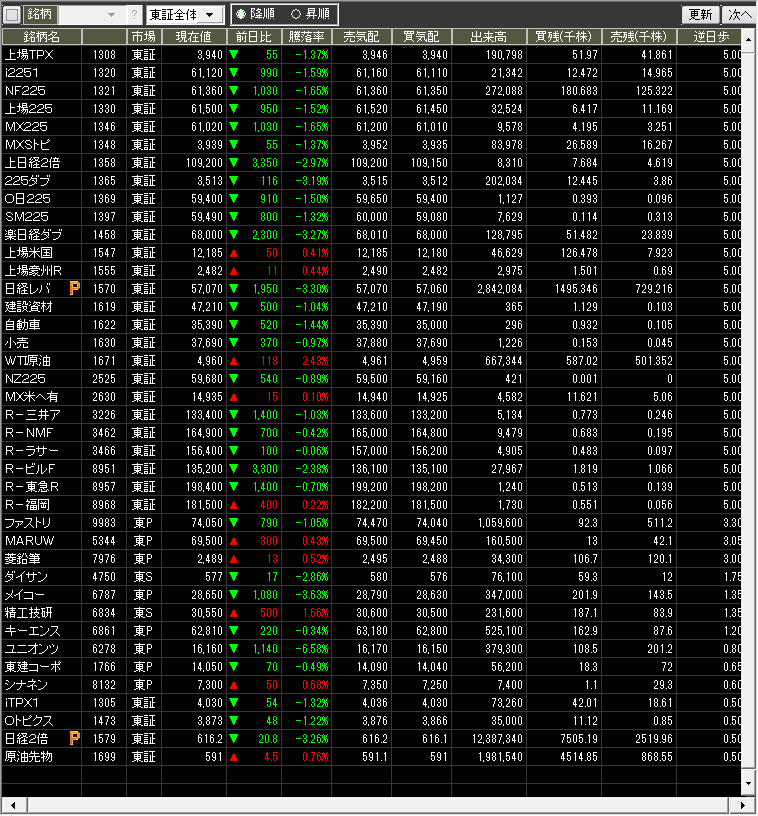Select the 昇順 ascending radio button
Viewport: 758px width, 816px height.
click(x=296, y=15)
